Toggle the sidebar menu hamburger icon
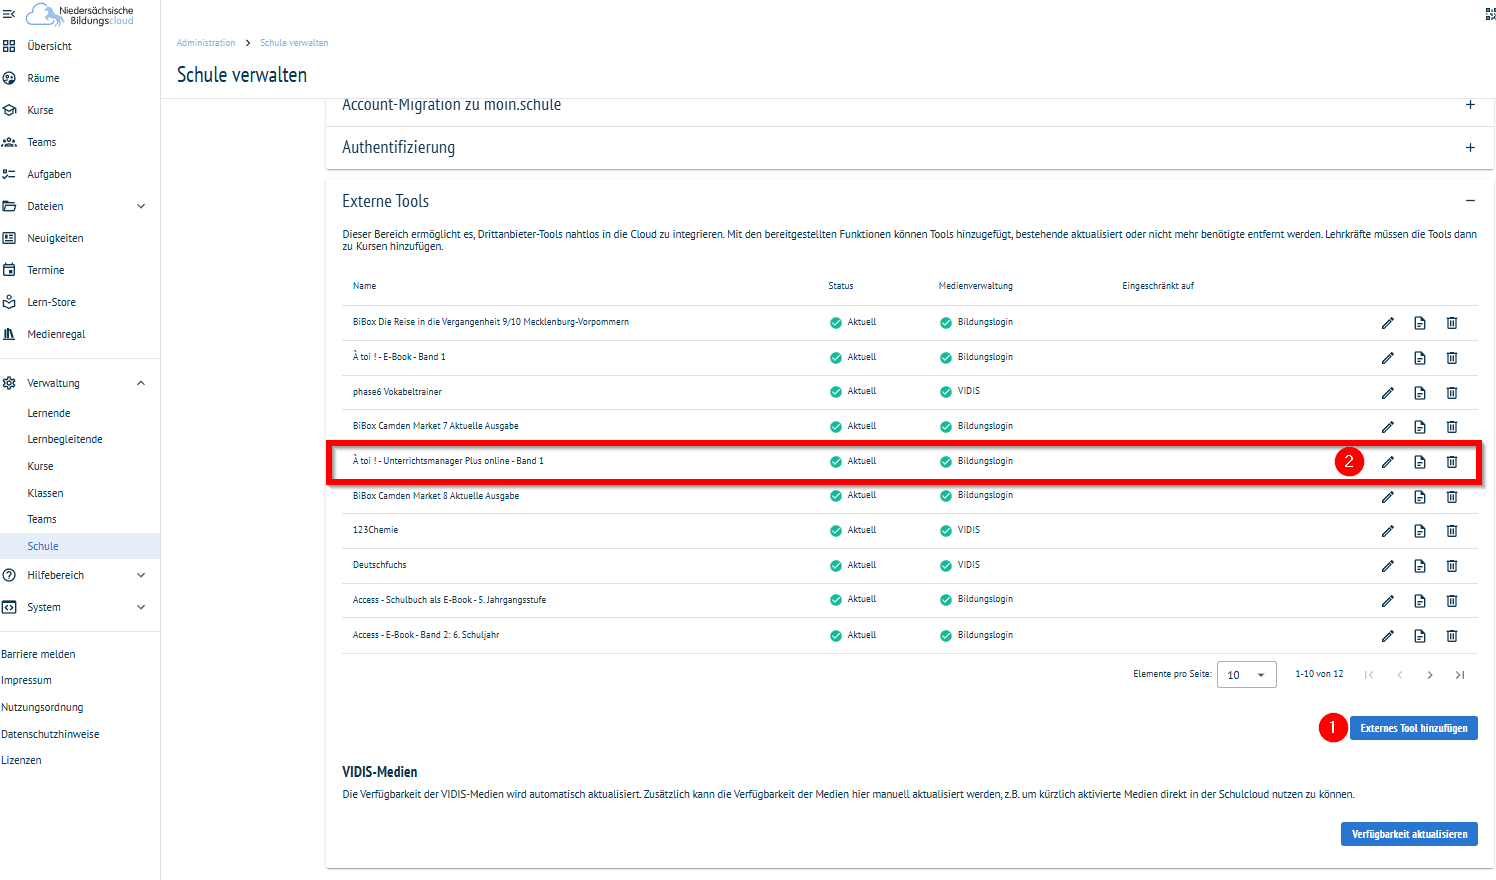Image resolution: width=1496 pixels, height=880 pixels. coord(9,14)
